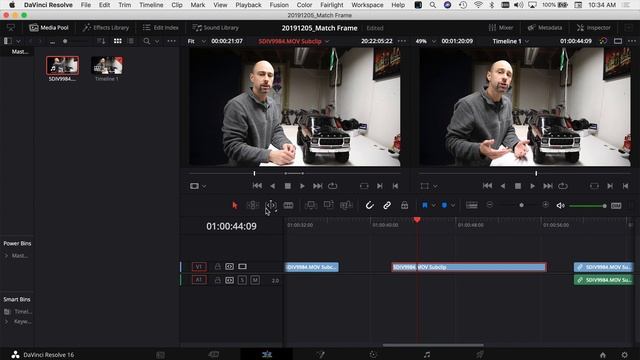Toggle the DIM audio button
The image size is (640, 360).
click(x=616, y=206)
